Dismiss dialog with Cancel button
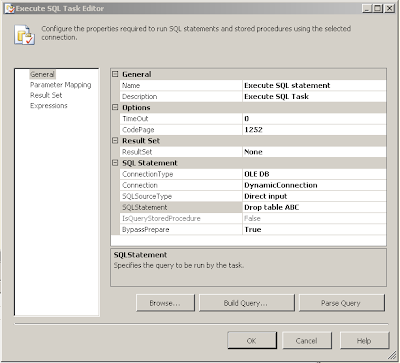Screen dimensions: 400x363 coord(307,341)
